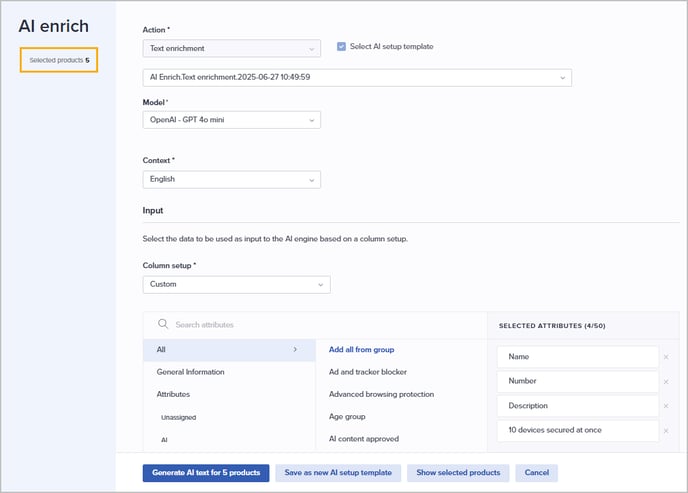Click the Selected products 5 indicator
This screenshot has width=688, height=493.
point(59,60)
